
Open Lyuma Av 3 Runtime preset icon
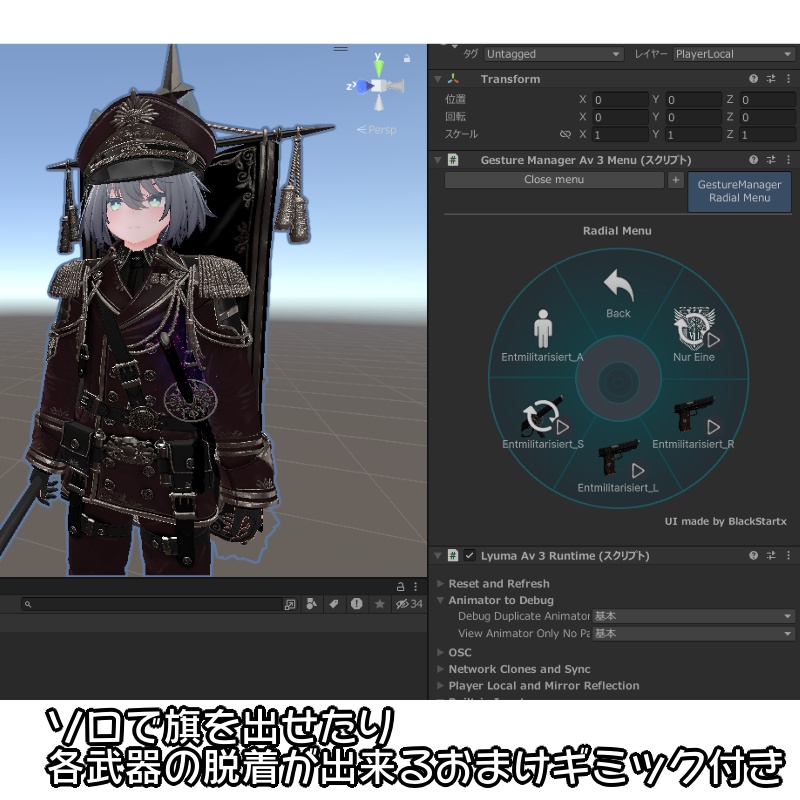click(771, 555)
